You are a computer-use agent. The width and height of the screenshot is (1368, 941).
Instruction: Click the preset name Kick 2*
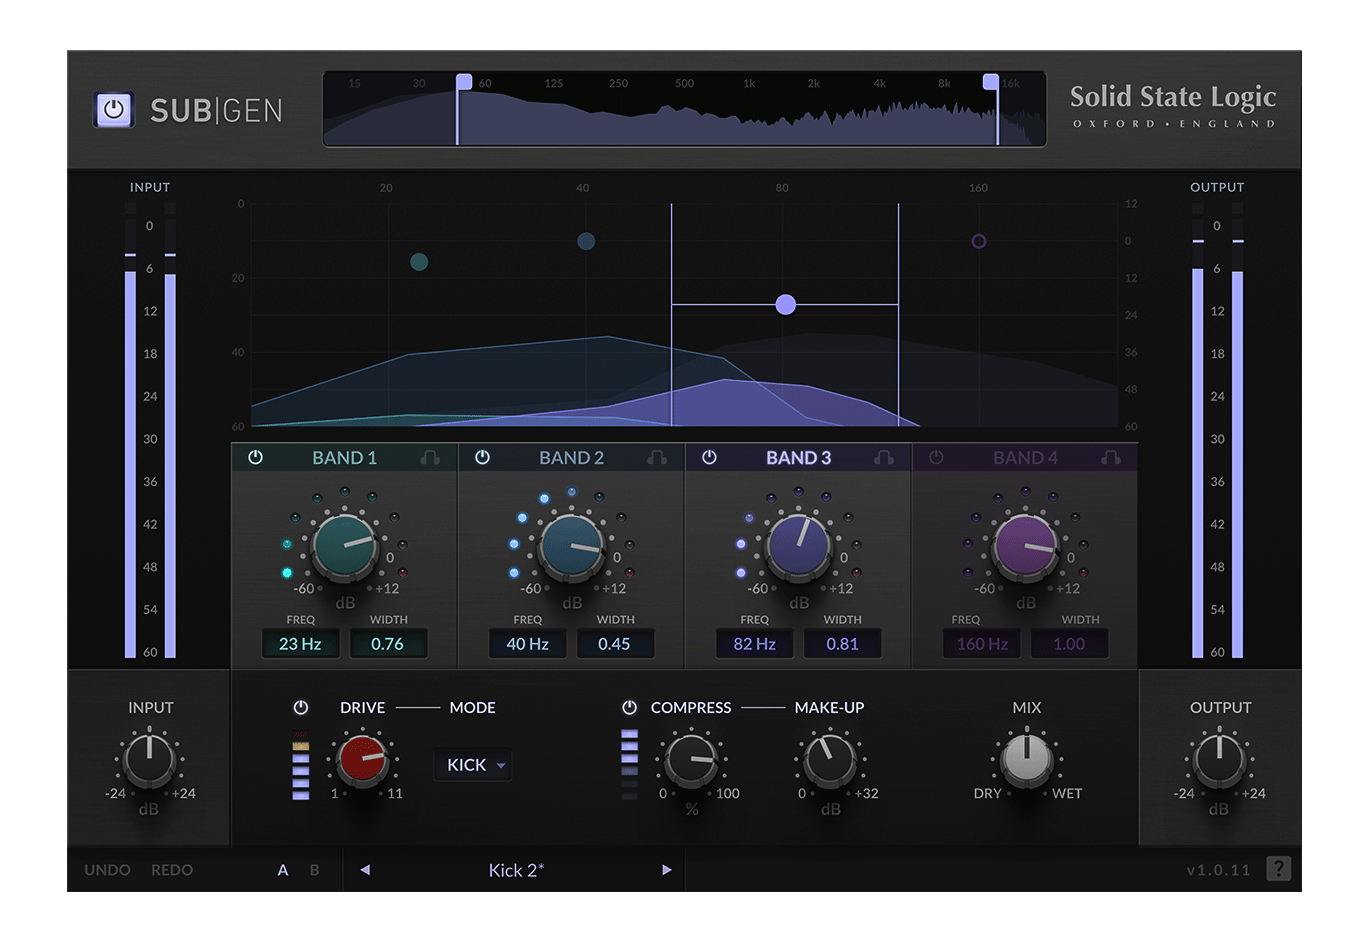coord(515,870)
